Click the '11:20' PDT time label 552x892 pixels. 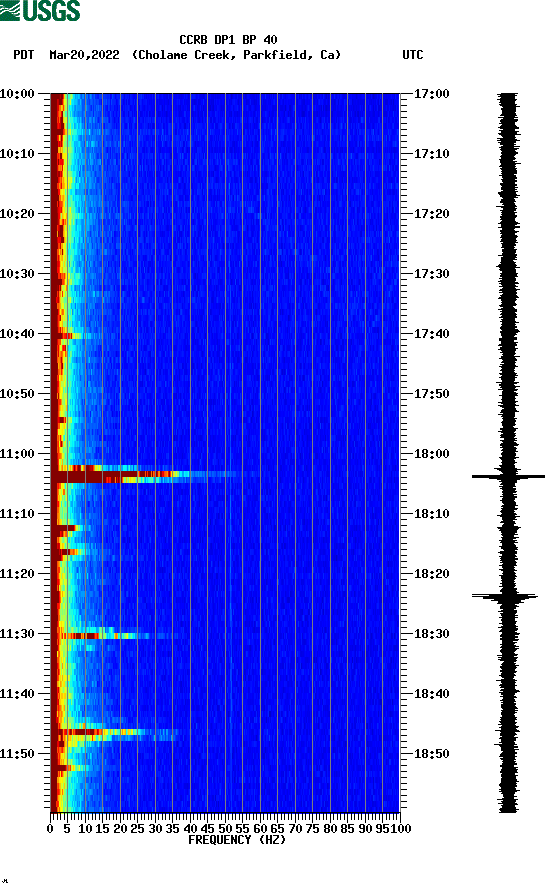(x=17, y=573)
